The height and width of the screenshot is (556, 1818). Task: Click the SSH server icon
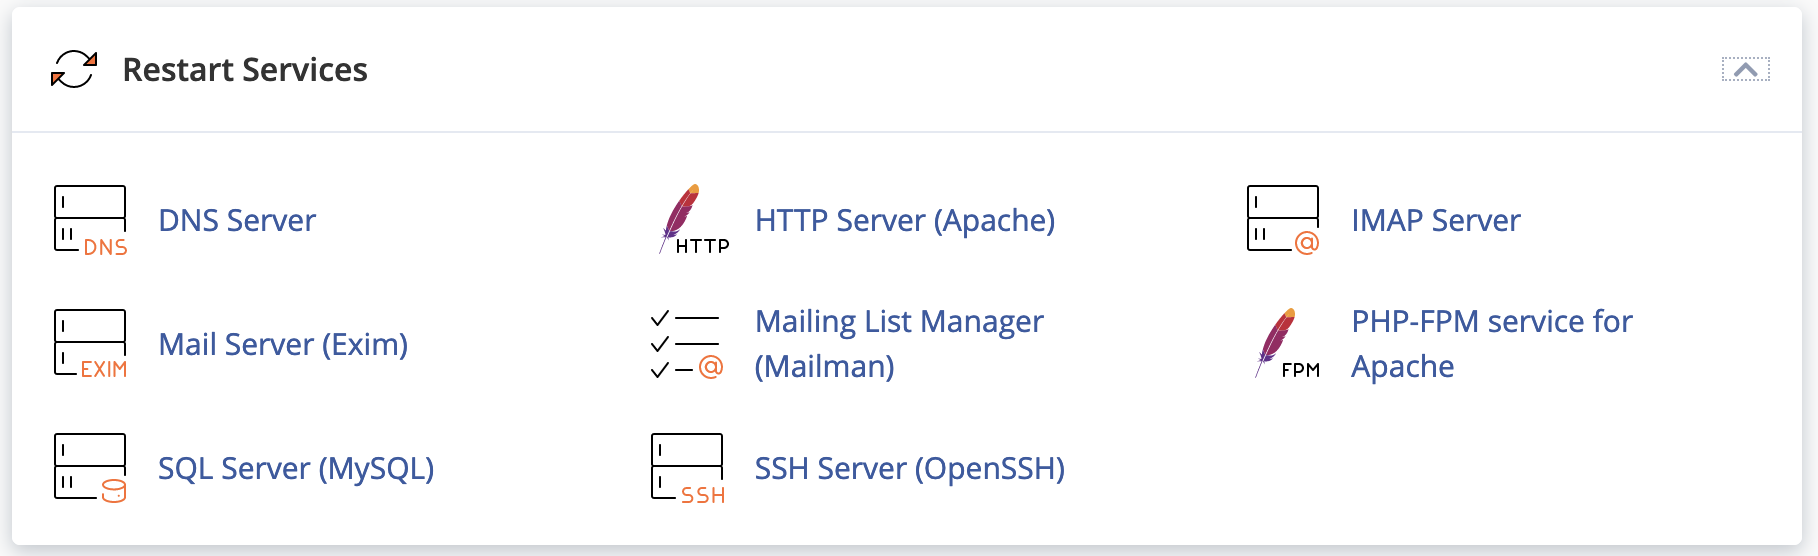point(687,468)
